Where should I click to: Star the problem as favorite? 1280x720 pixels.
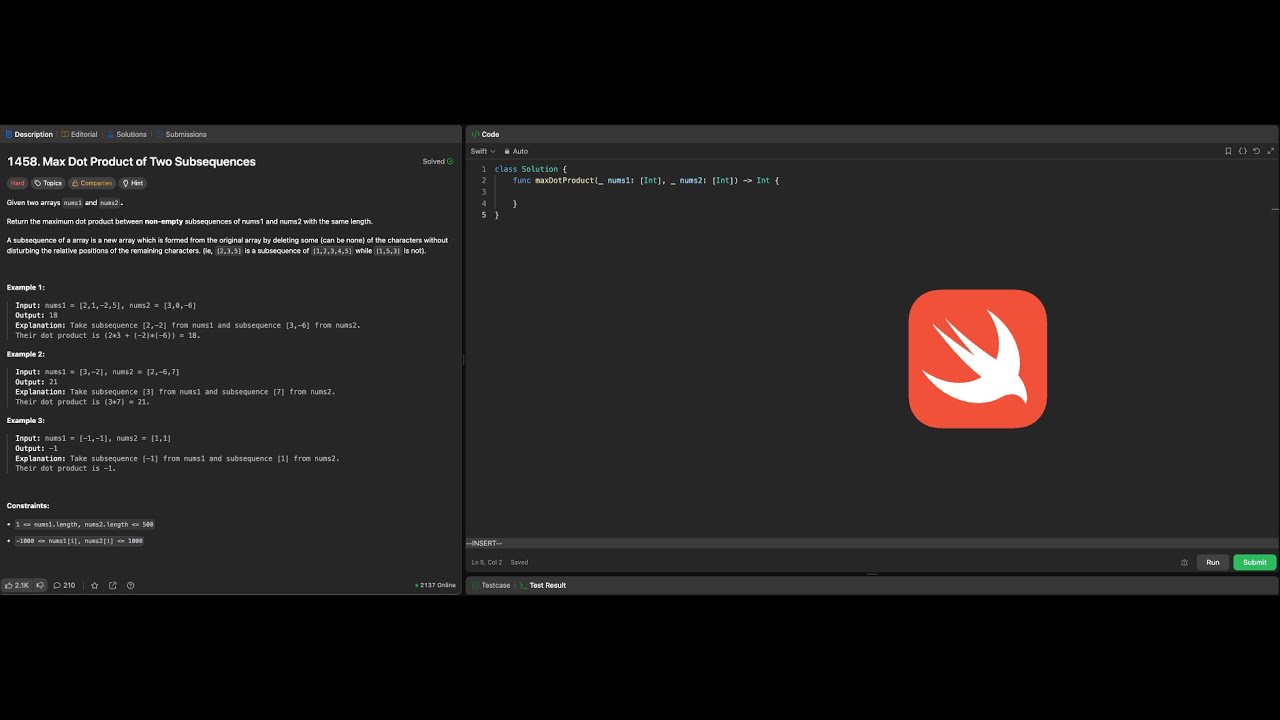tap(95, 585)
